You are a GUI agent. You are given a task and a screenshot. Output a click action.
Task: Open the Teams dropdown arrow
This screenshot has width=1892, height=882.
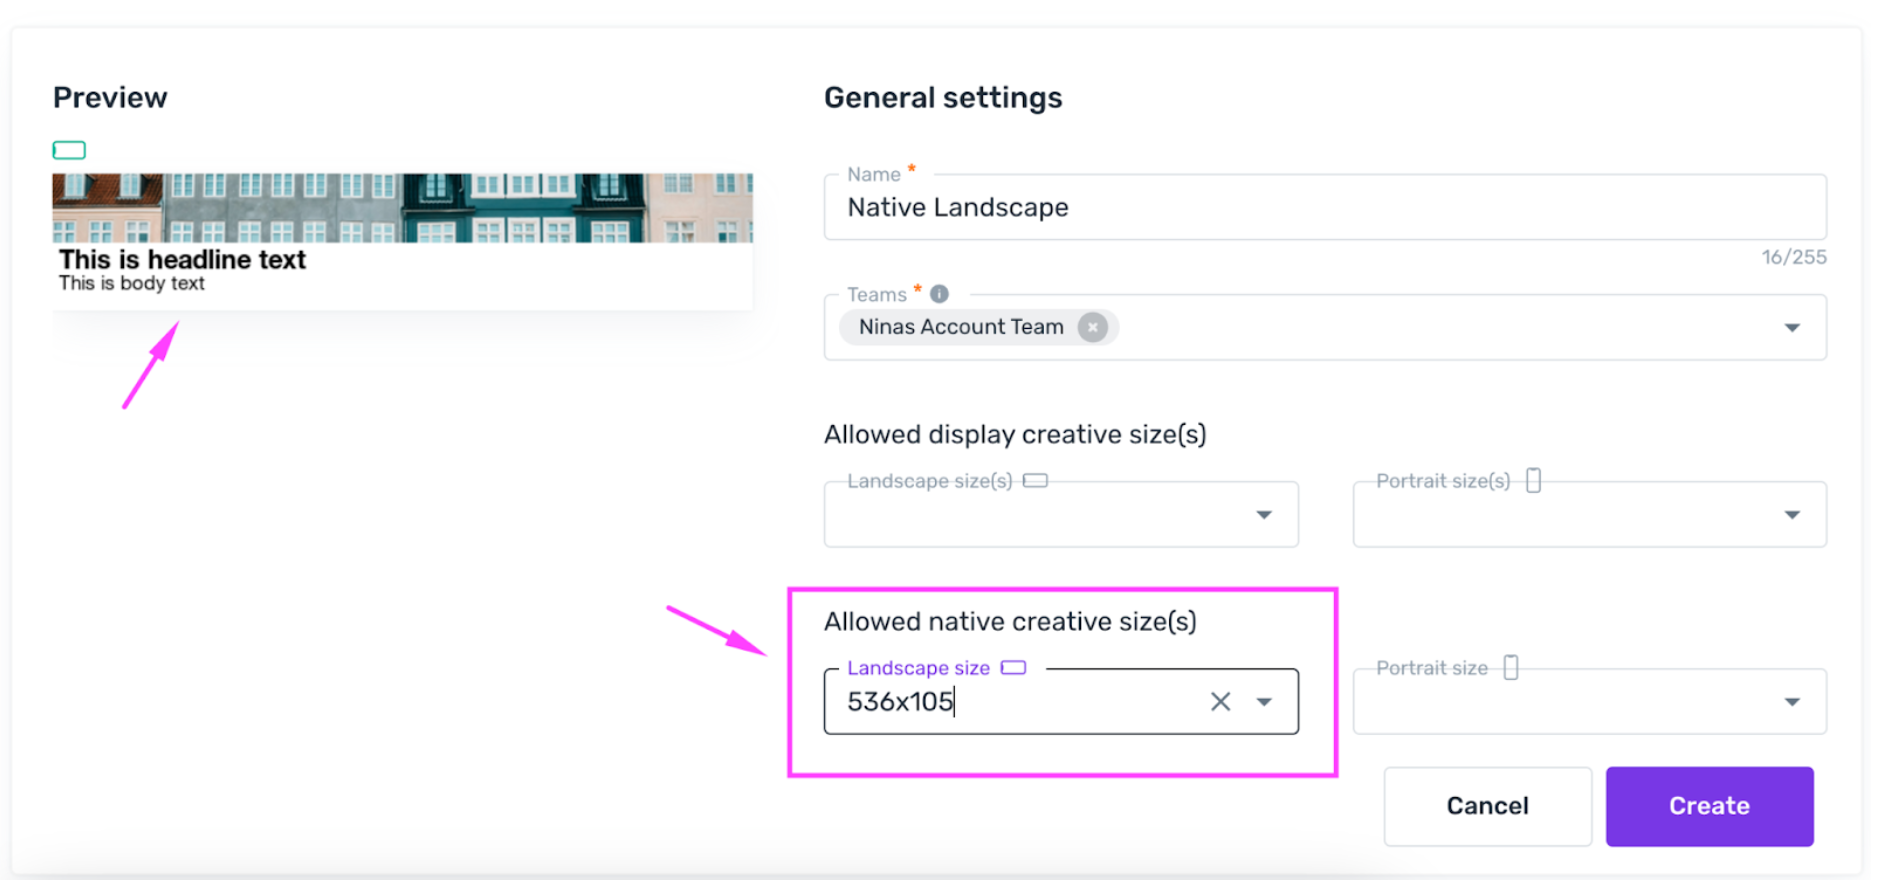1792,328
